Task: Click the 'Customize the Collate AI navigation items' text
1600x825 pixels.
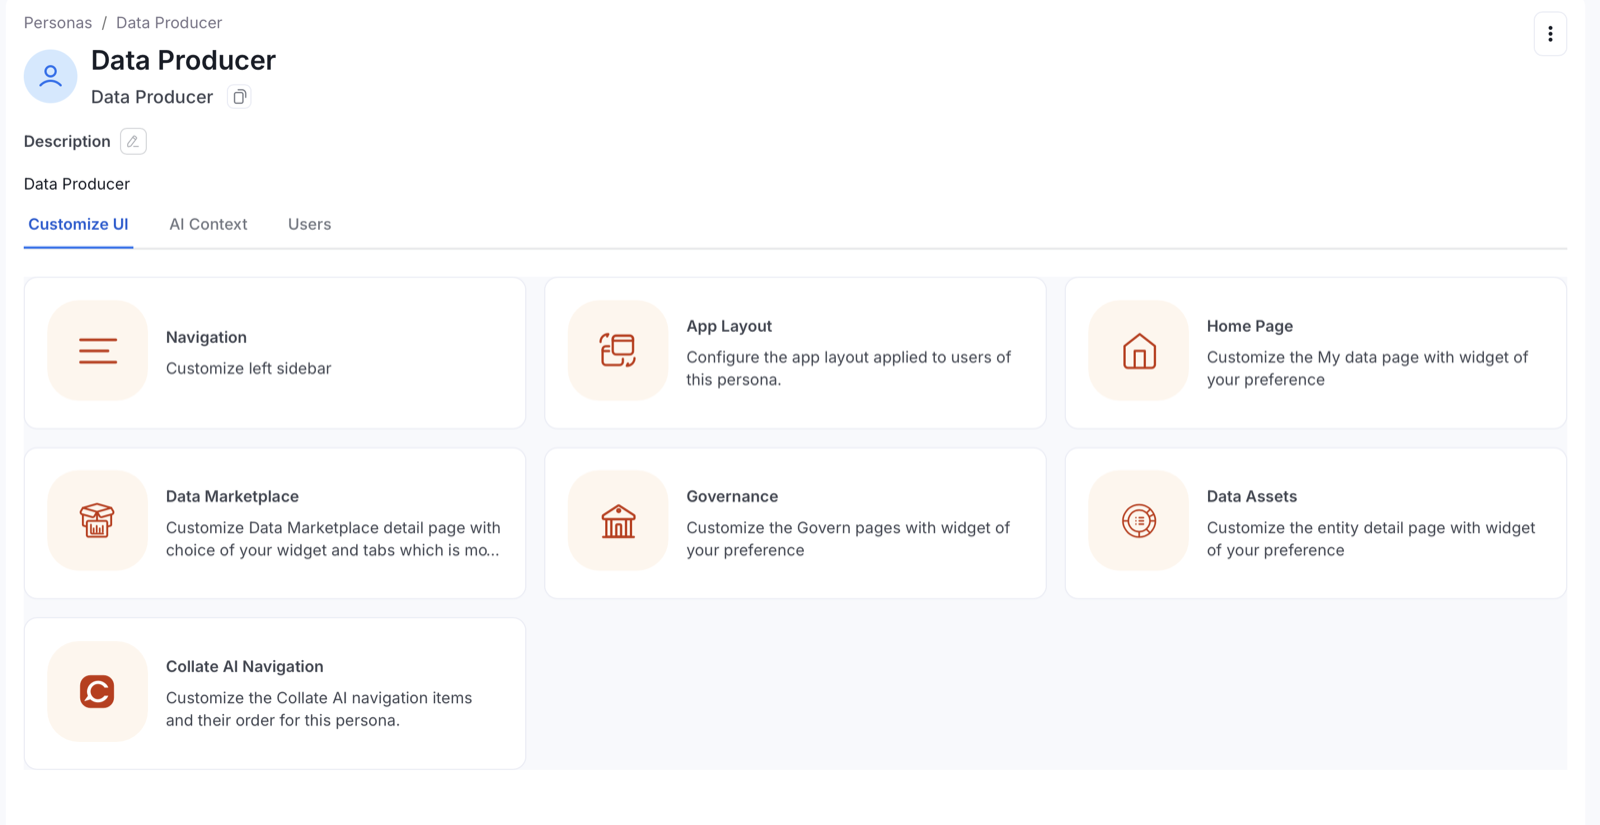Action: [x=319, y=709]
